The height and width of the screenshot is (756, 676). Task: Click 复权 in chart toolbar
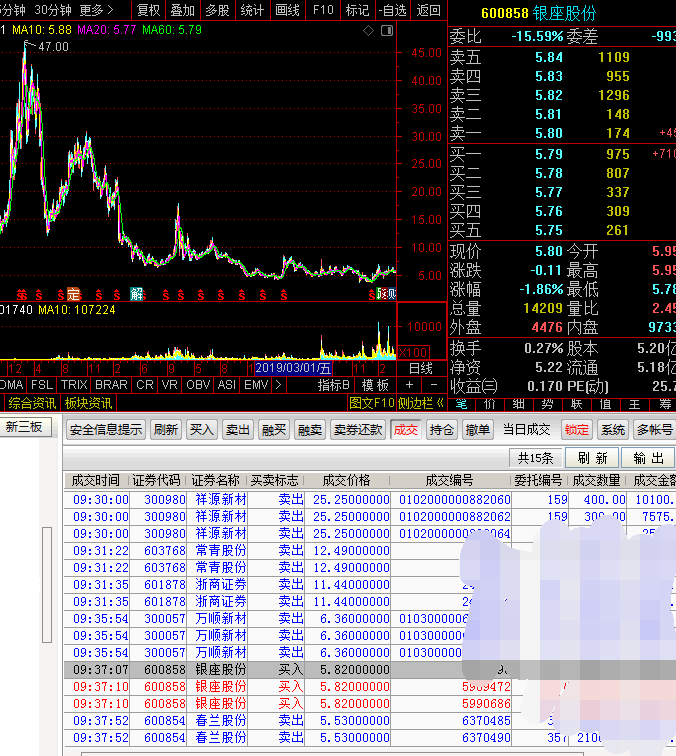click(149, 10)
